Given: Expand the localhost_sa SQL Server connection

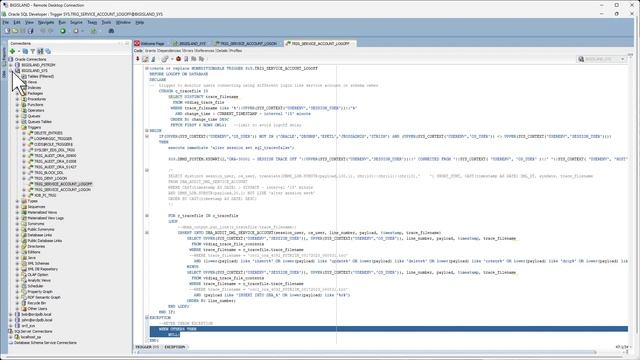Looking at the screenshot, I should tap(11, 337).
